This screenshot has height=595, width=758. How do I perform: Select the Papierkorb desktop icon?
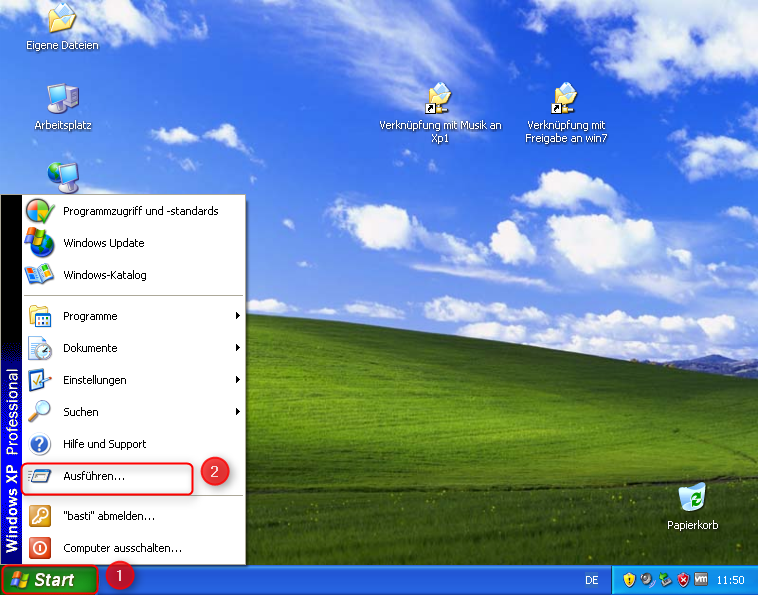click(x=692, y=497)
